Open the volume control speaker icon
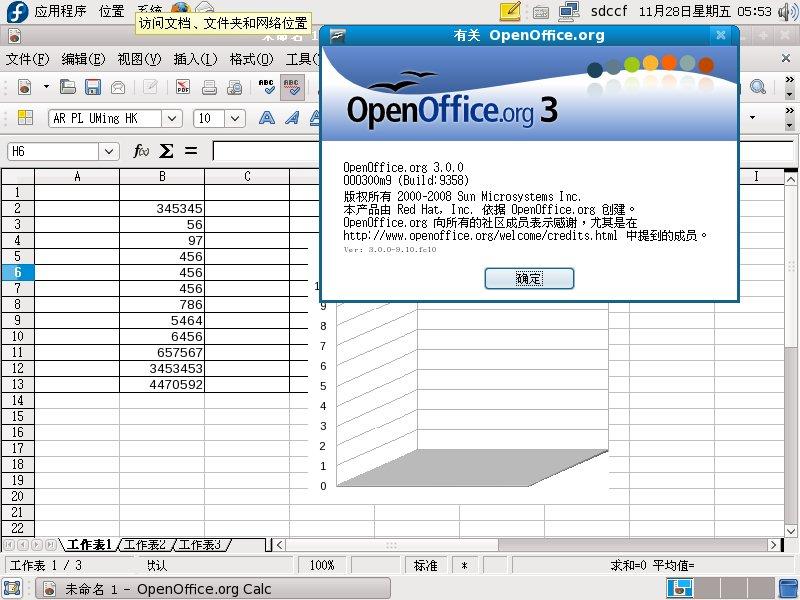 788,12
